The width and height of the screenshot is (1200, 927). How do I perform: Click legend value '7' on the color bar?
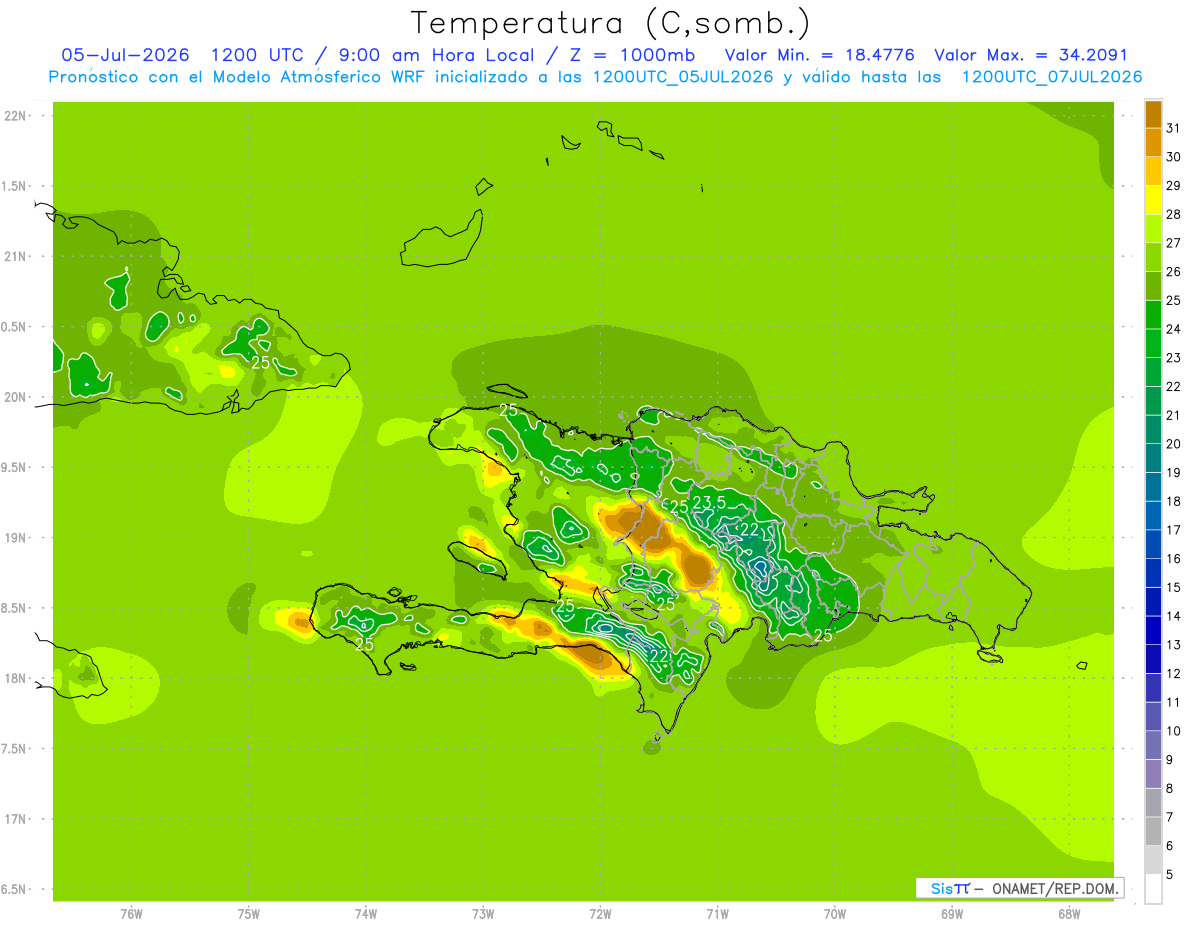(1169, 818)
